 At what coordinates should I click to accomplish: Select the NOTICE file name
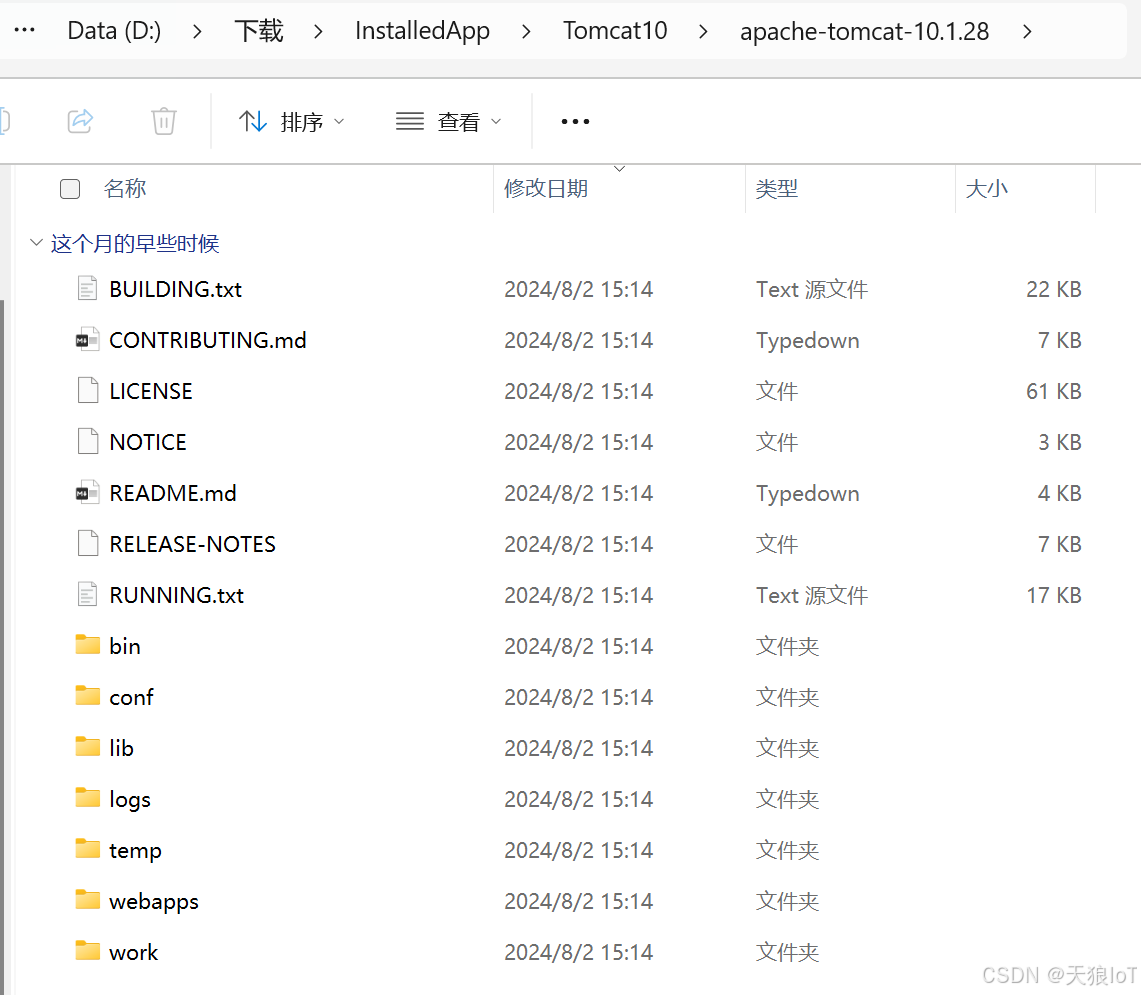click(148, 442)
